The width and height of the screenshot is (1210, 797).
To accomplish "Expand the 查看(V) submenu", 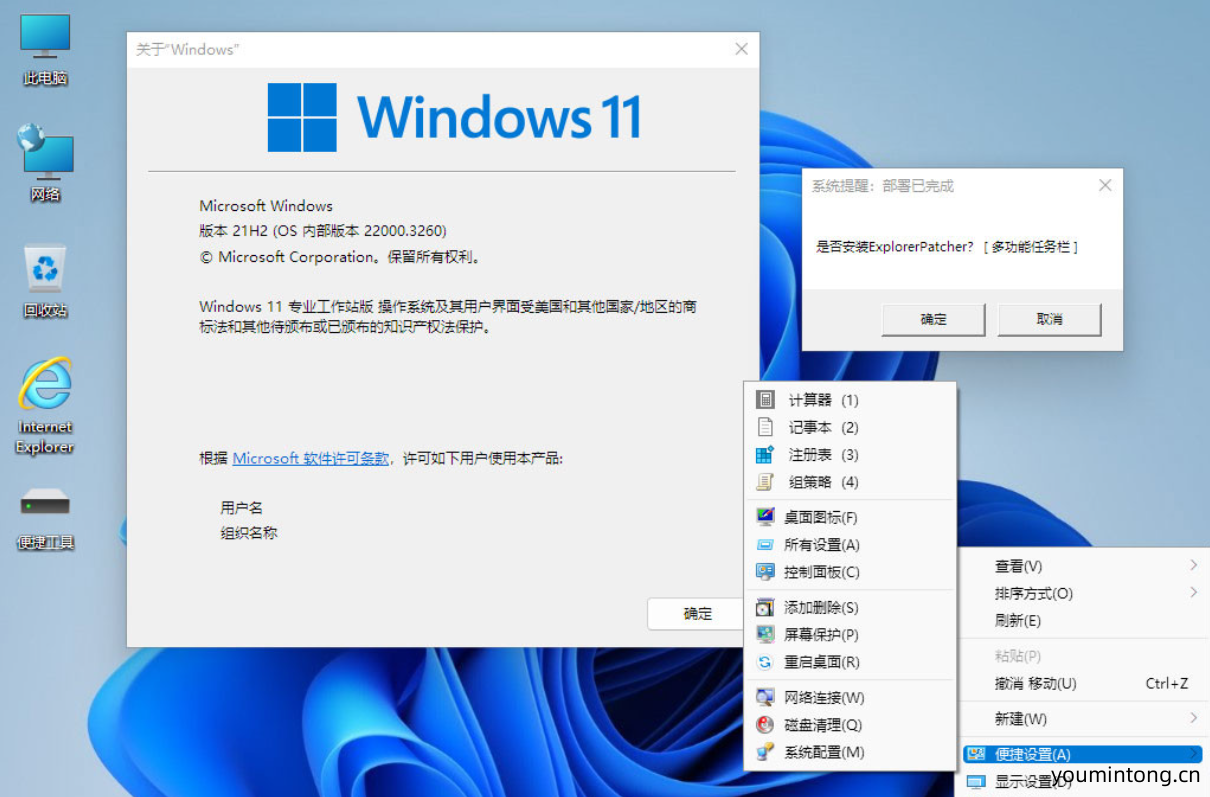I will point(1018,566).
